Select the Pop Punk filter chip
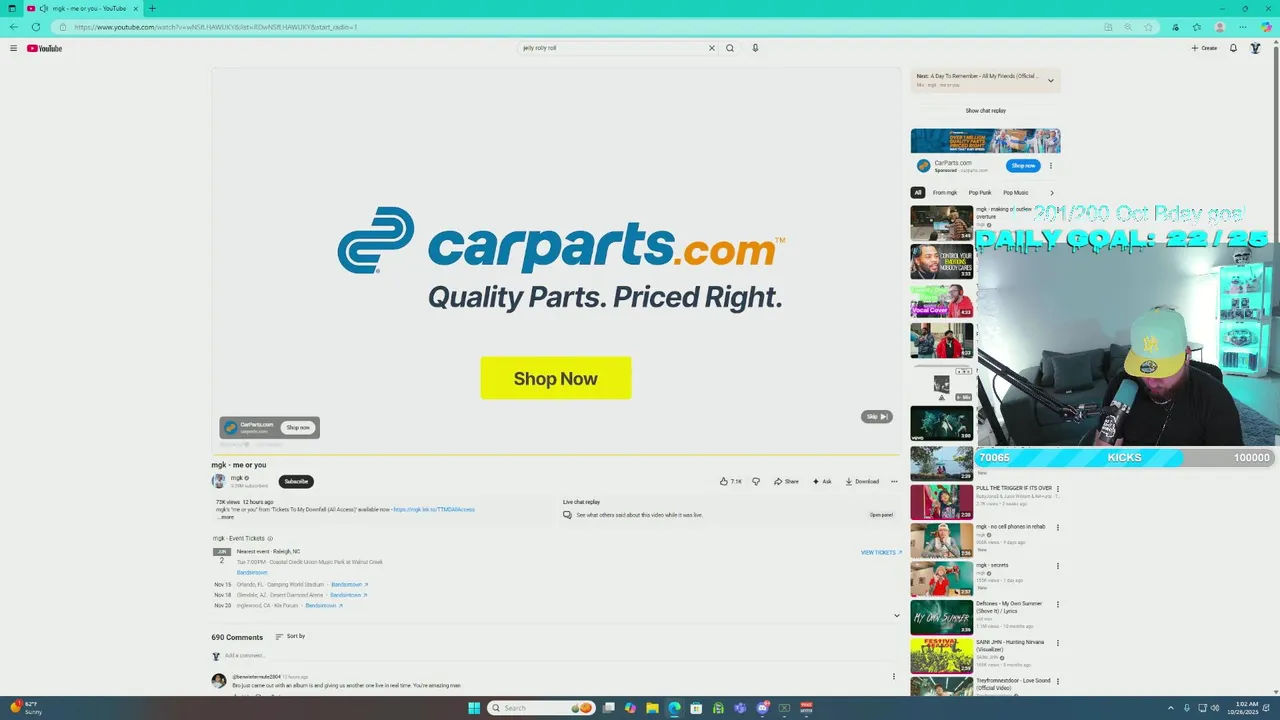Viewport: 1280px width, 720px height. [980, 193]
